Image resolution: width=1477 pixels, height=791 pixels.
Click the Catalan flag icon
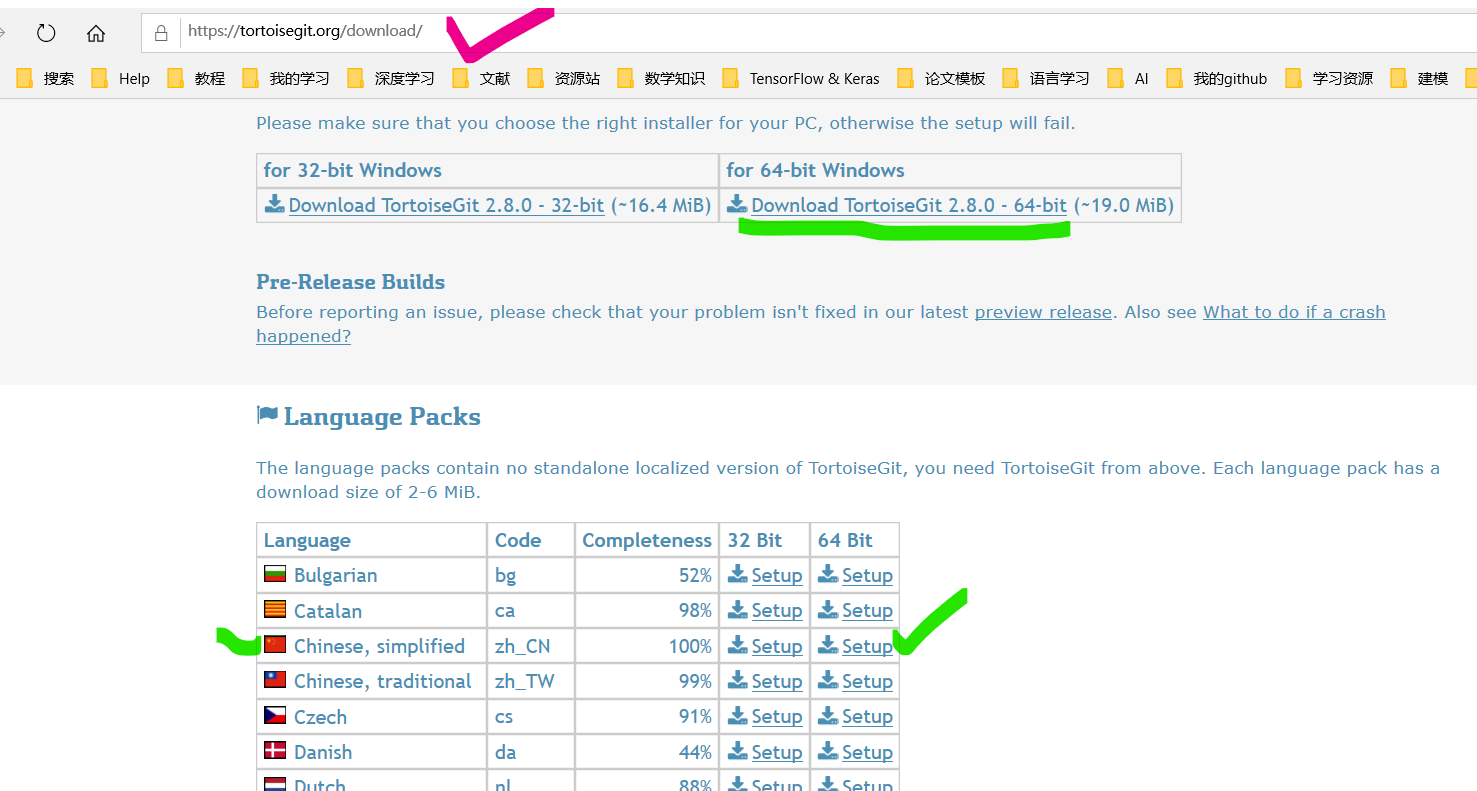coord(275,609)
